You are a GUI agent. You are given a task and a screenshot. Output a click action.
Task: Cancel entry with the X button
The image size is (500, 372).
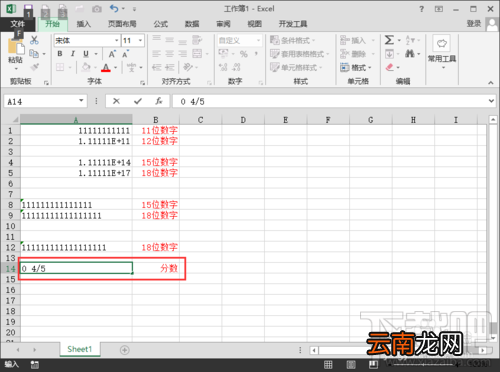(116, 101)
